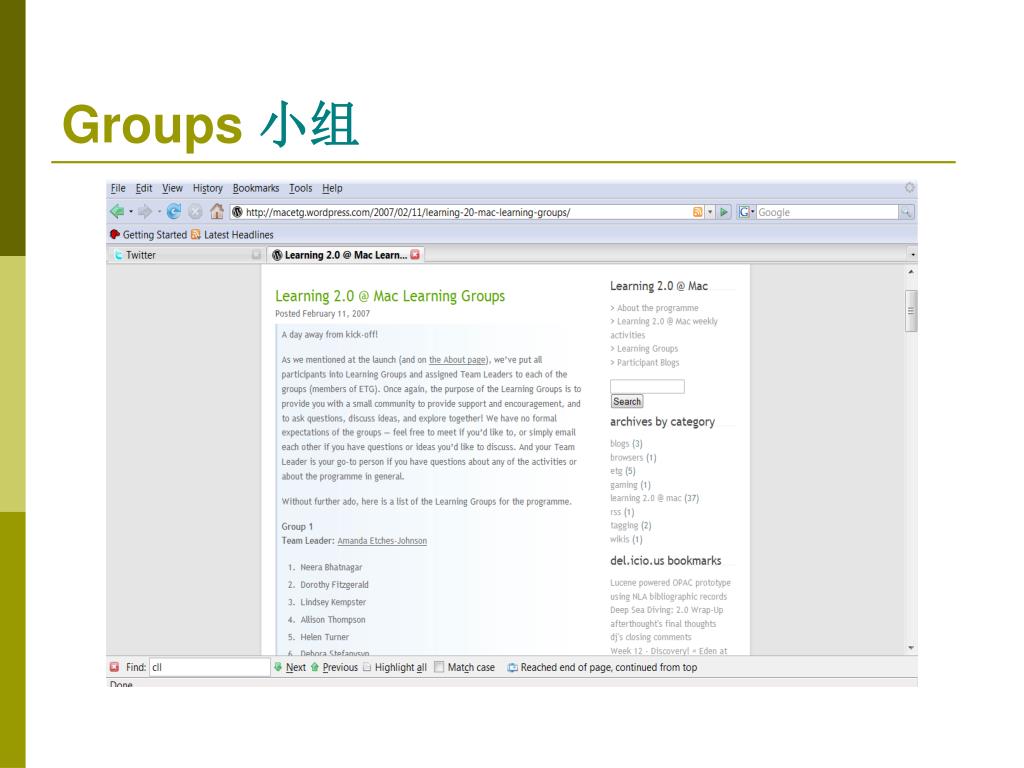Screen dimensions: 1024x768
Task: Open the Google search engine selector
Action: coord(746,212)
